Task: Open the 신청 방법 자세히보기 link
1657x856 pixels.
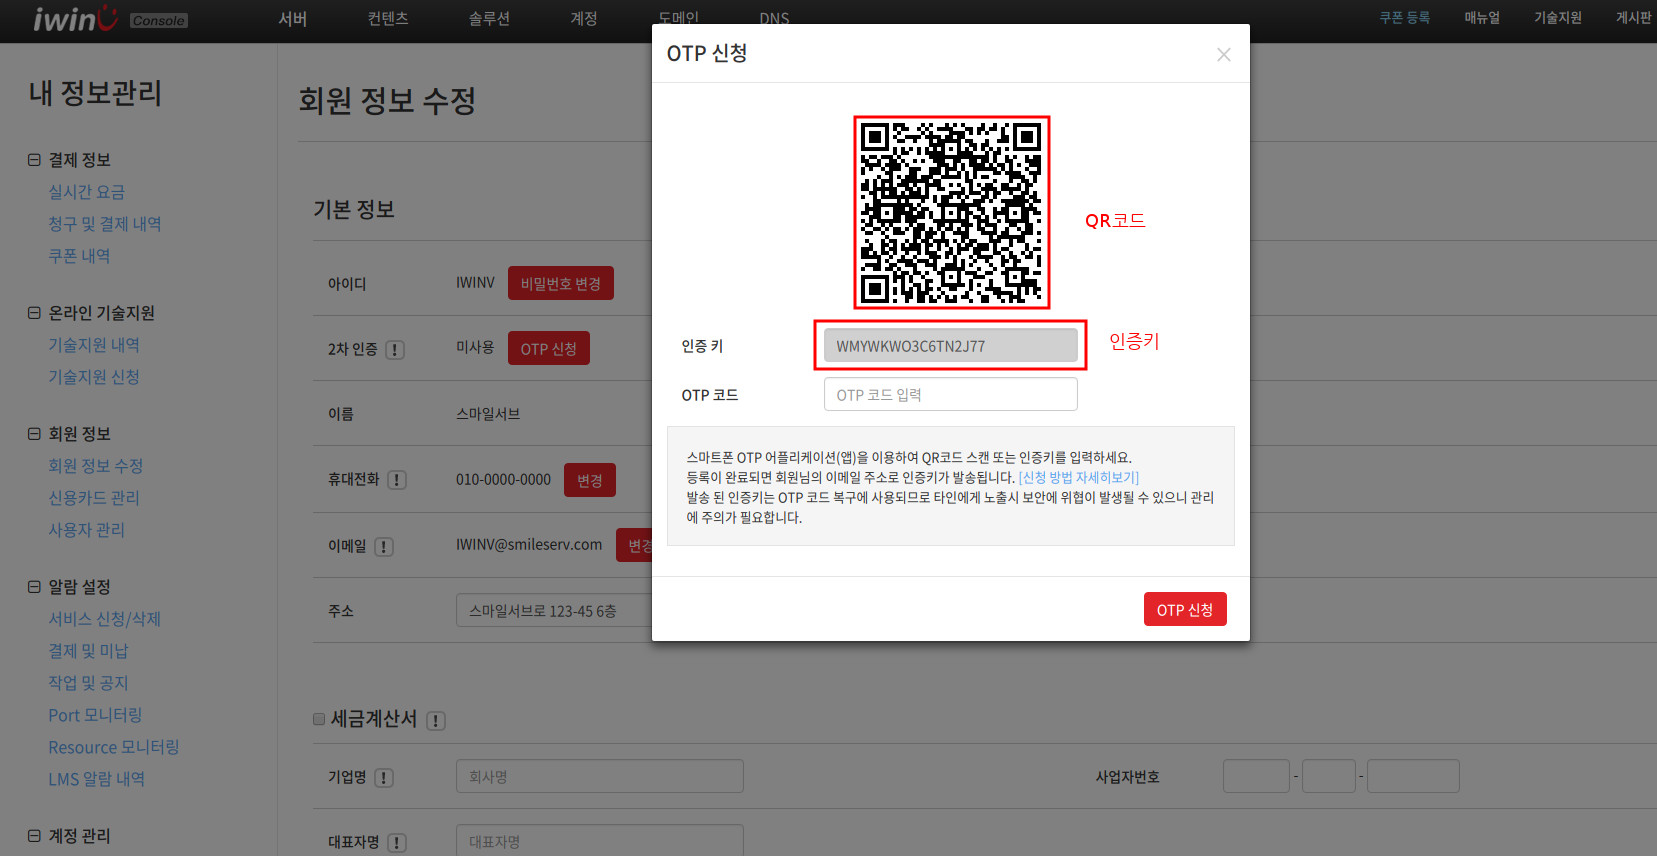Action: 1079,478
